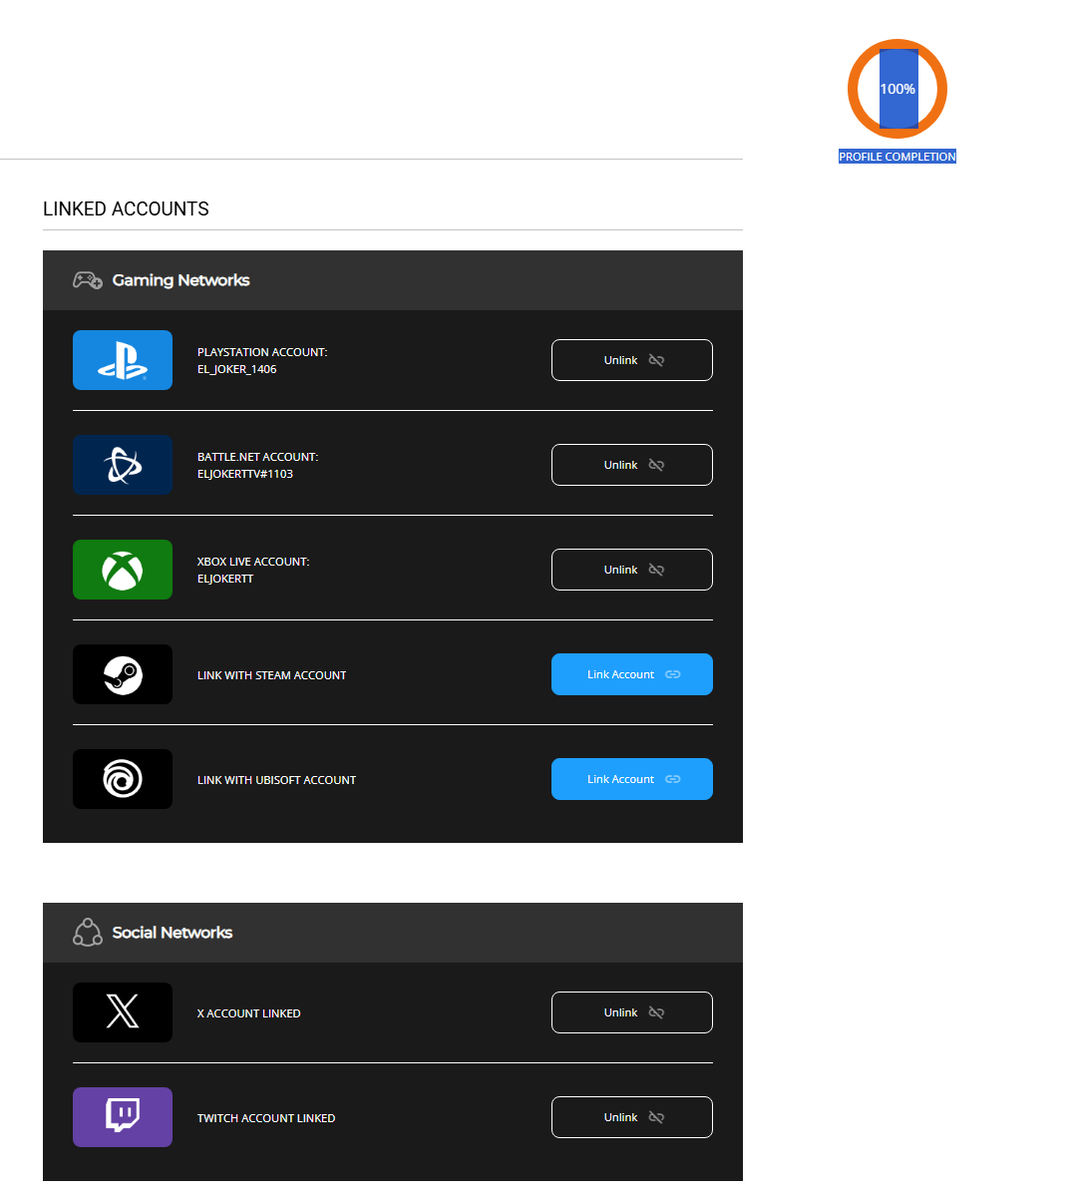Click the EL_JOKER_1406 PlayStation username
The height and width of the screenshot is (1200, 1074).
pyautogui.click(x=237, y=369)
